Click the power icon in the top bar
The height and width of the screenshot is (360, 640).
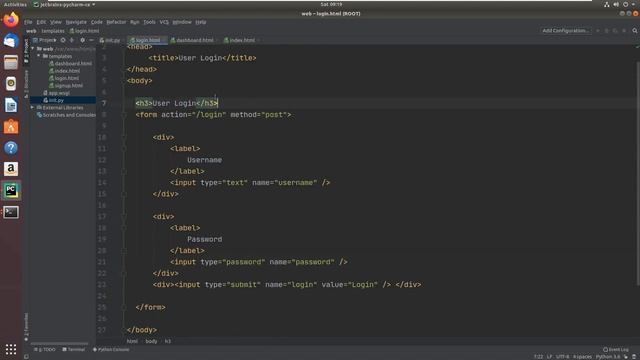pyautogui.click(x=626, y=4)
